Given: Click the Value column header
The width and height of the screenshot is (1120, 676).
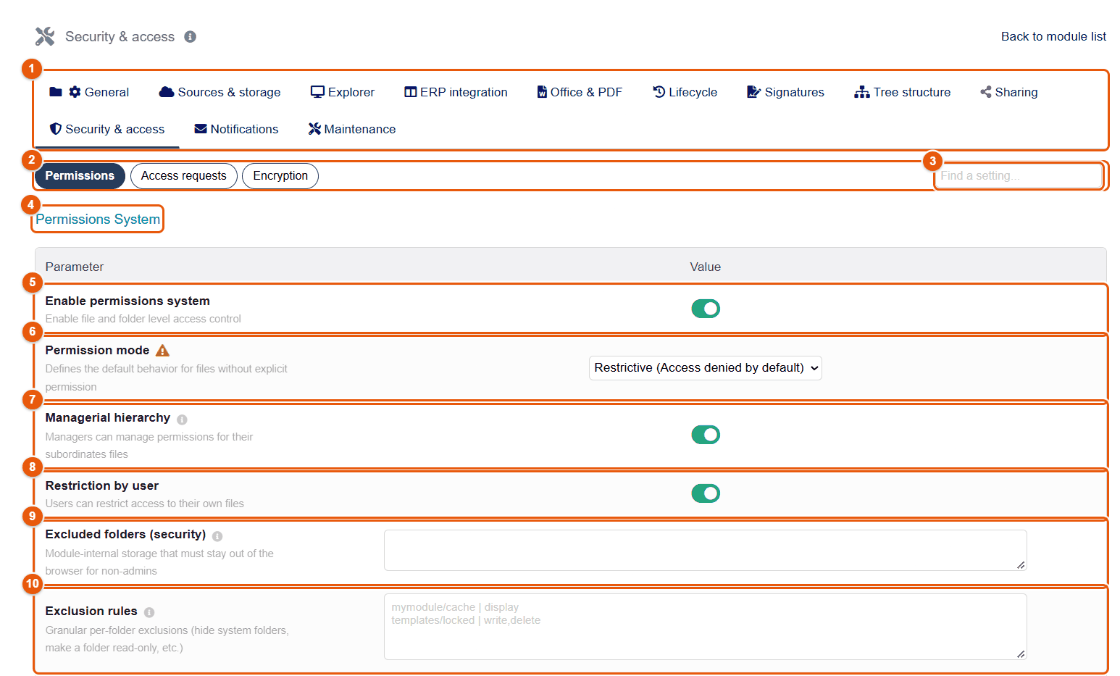Looking at the screenshot, I should tap(705, 267).
